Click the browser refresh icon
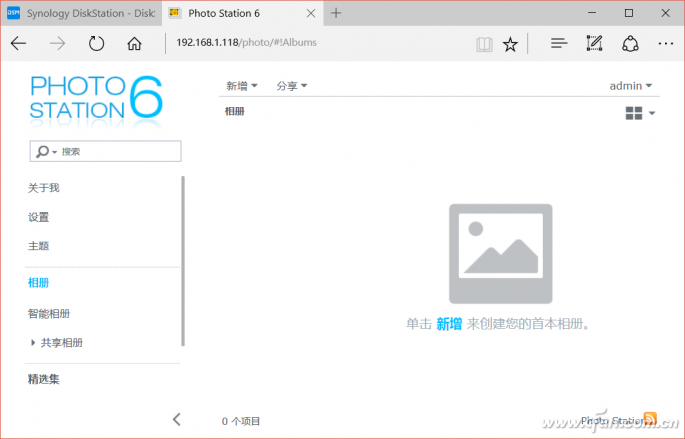685x439 pixels. 97,44
